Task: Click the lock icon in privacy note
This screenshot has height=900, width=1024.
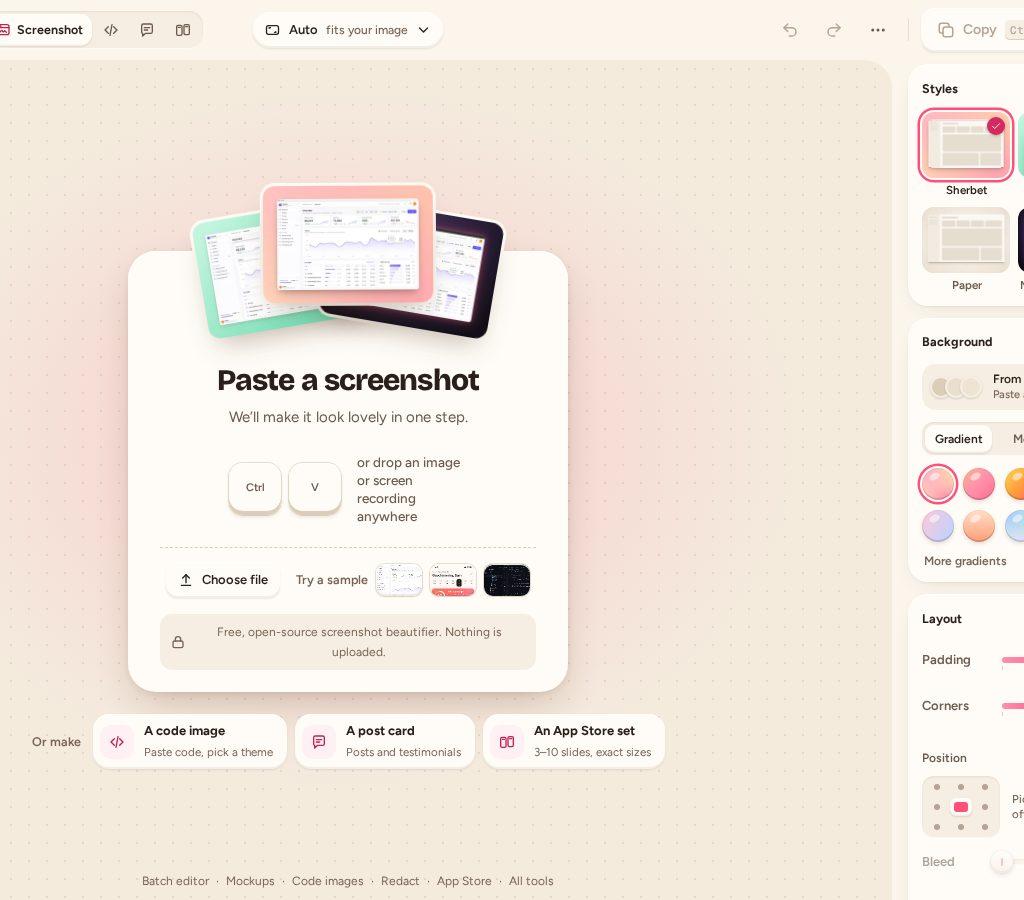Action: coord(178,642)
